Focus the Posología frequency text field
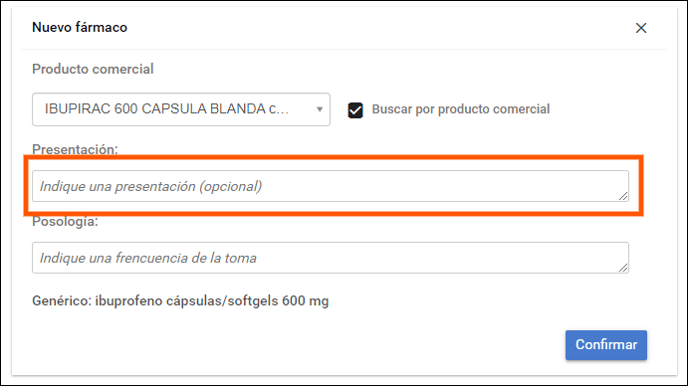The image size is (688, 386). [330, 257]
